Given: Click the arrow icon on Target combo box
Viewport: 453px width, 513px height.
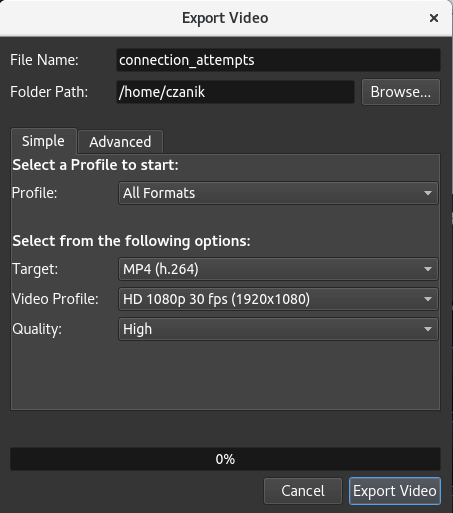Looking at the screenshot, I should click(x=428, y=269).
